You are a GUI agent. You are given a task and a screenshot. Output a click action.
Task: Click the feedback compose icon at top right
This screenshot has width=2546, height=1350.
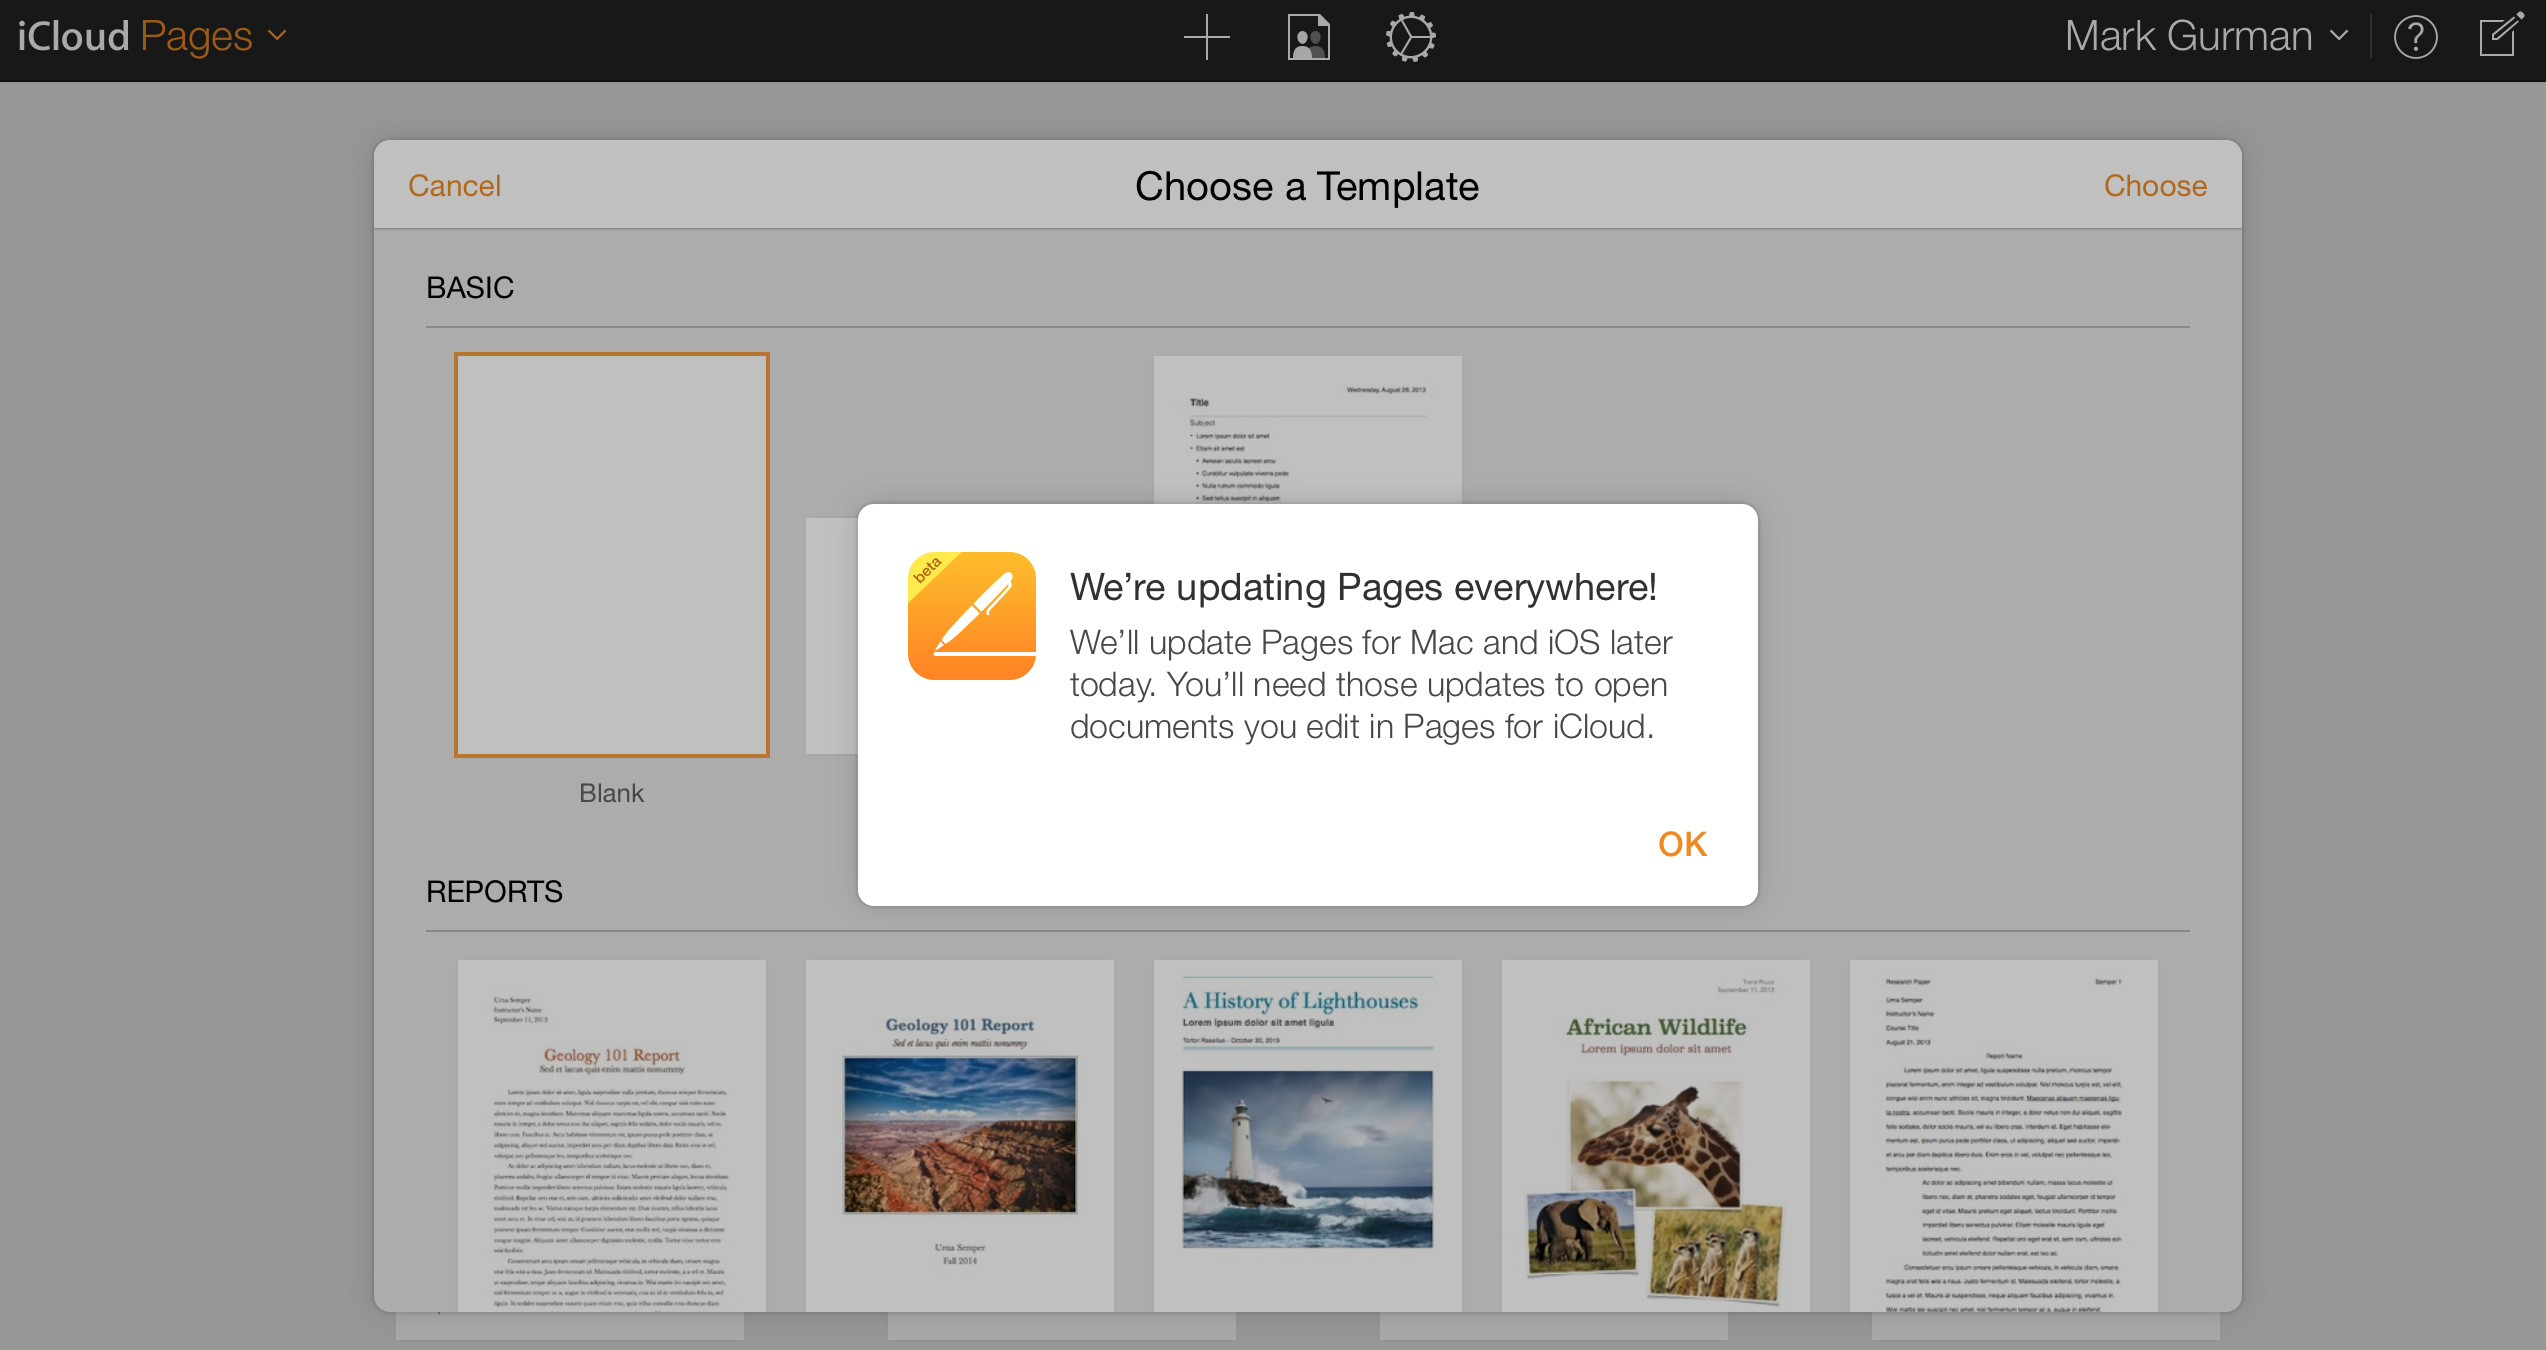click(x=2501, y=35)
